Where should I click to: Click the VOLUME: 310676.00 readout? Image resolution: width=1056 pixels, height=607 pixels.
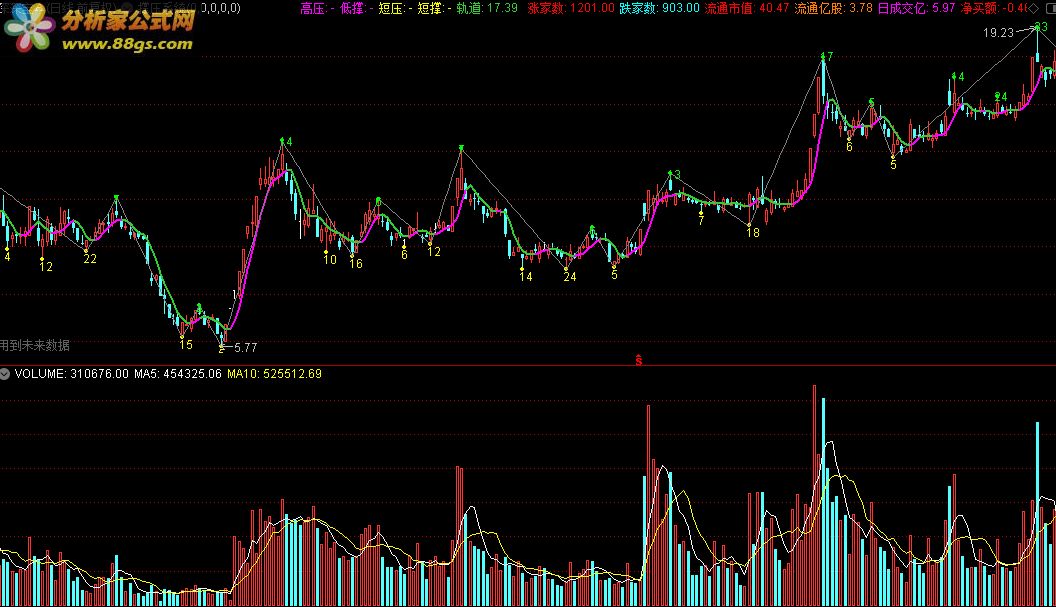[x=71, y=374]
